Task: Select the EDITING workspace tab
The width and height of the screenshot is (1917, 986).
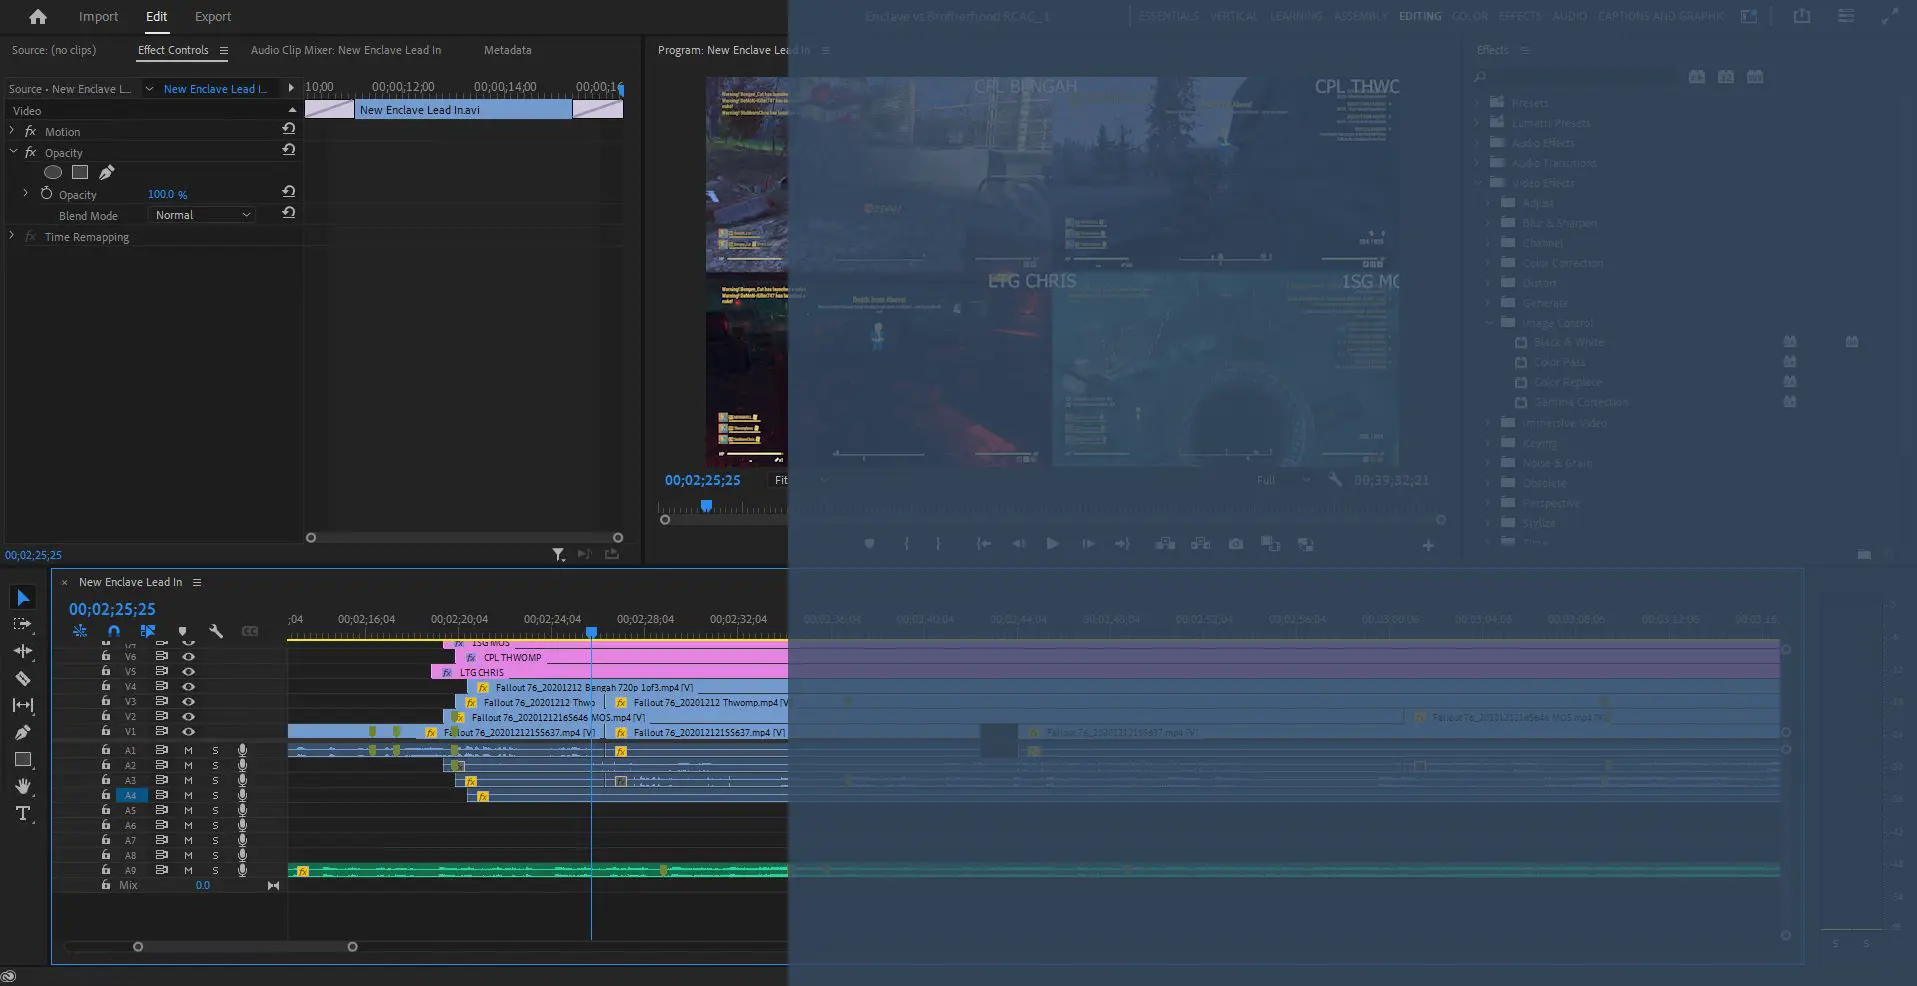Action: tap(1420, 16)
